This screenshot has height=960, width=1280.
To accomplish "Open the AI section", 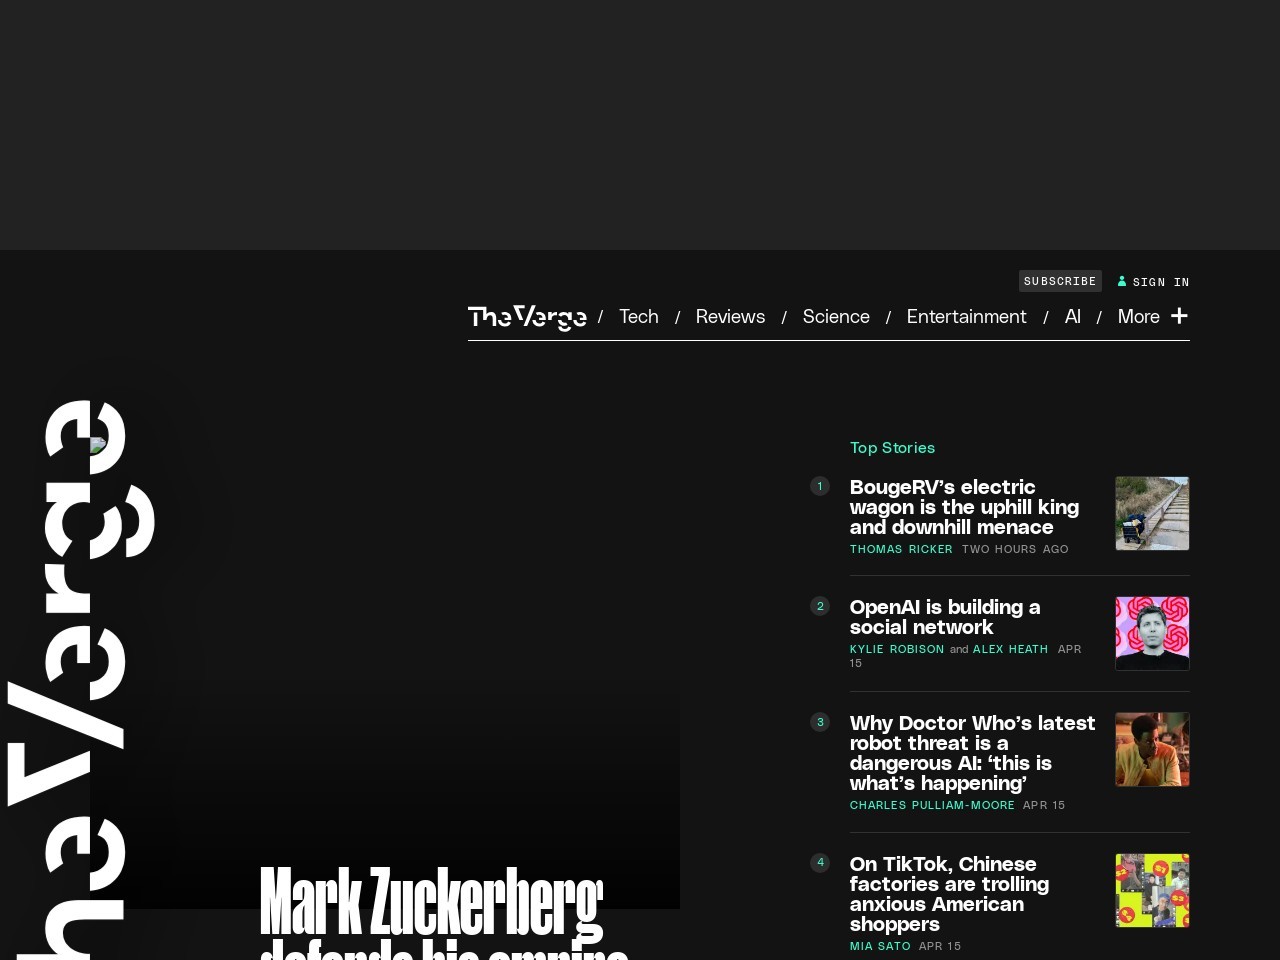I will coord(1073,316).
